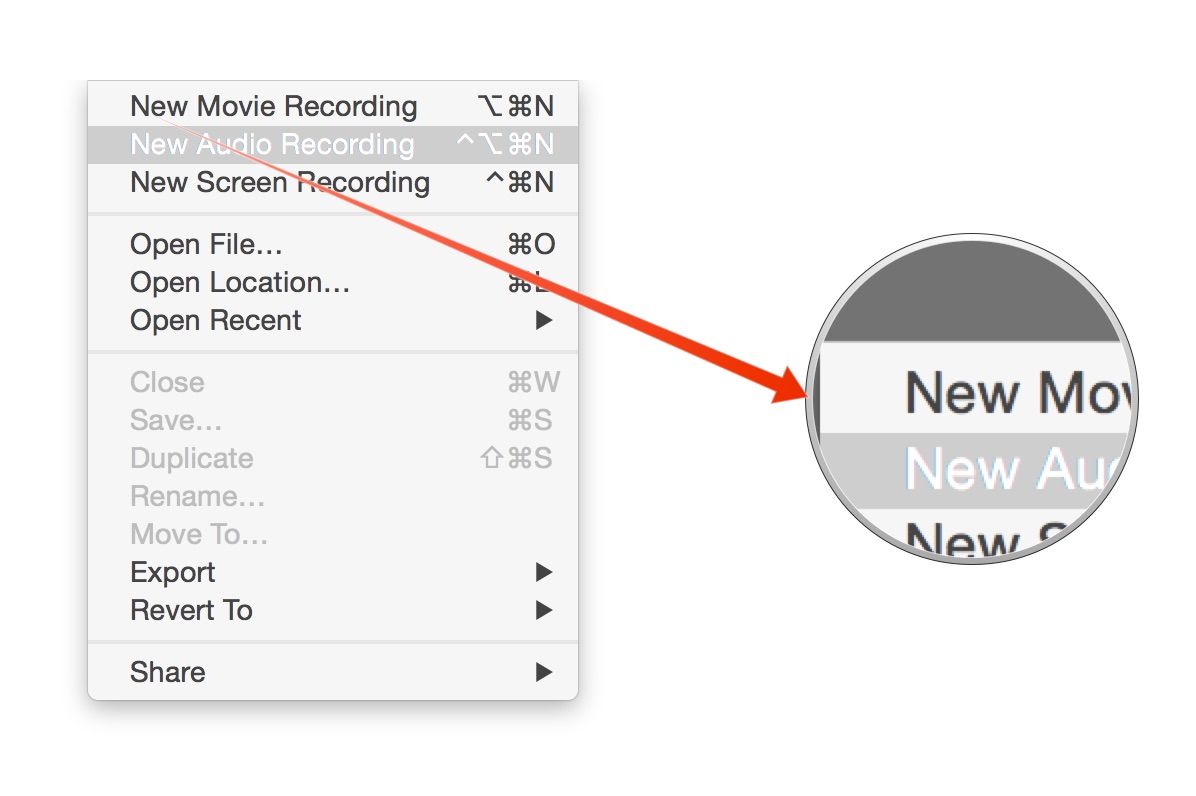
Task: Click the Duplicate menu entry
Action: [x=191, y=458]
